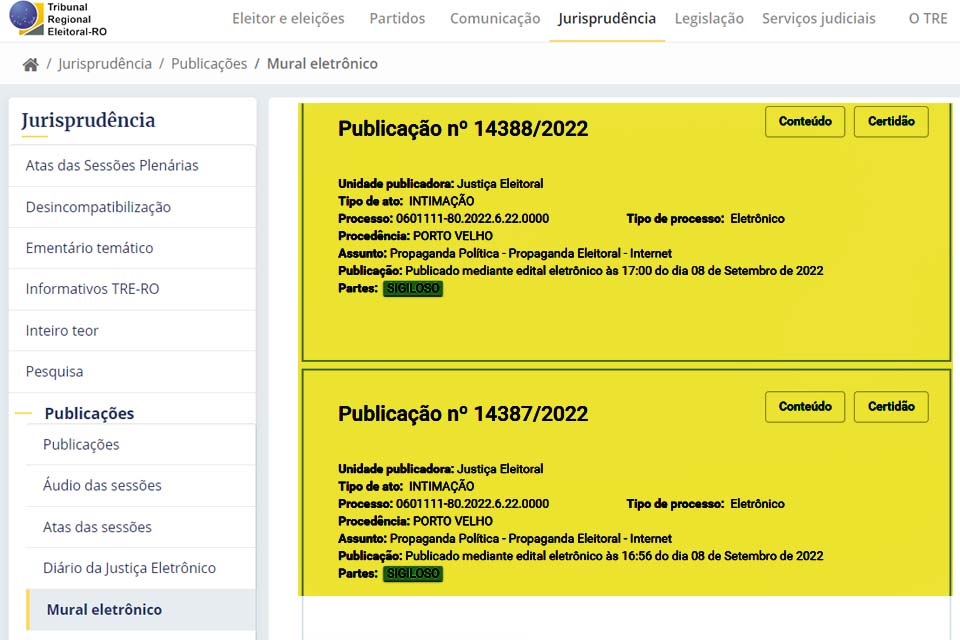The height and width of the screenshot is (640, 960).
Task: Click Jurisprudência breadcrumb link
Action: 105,63
